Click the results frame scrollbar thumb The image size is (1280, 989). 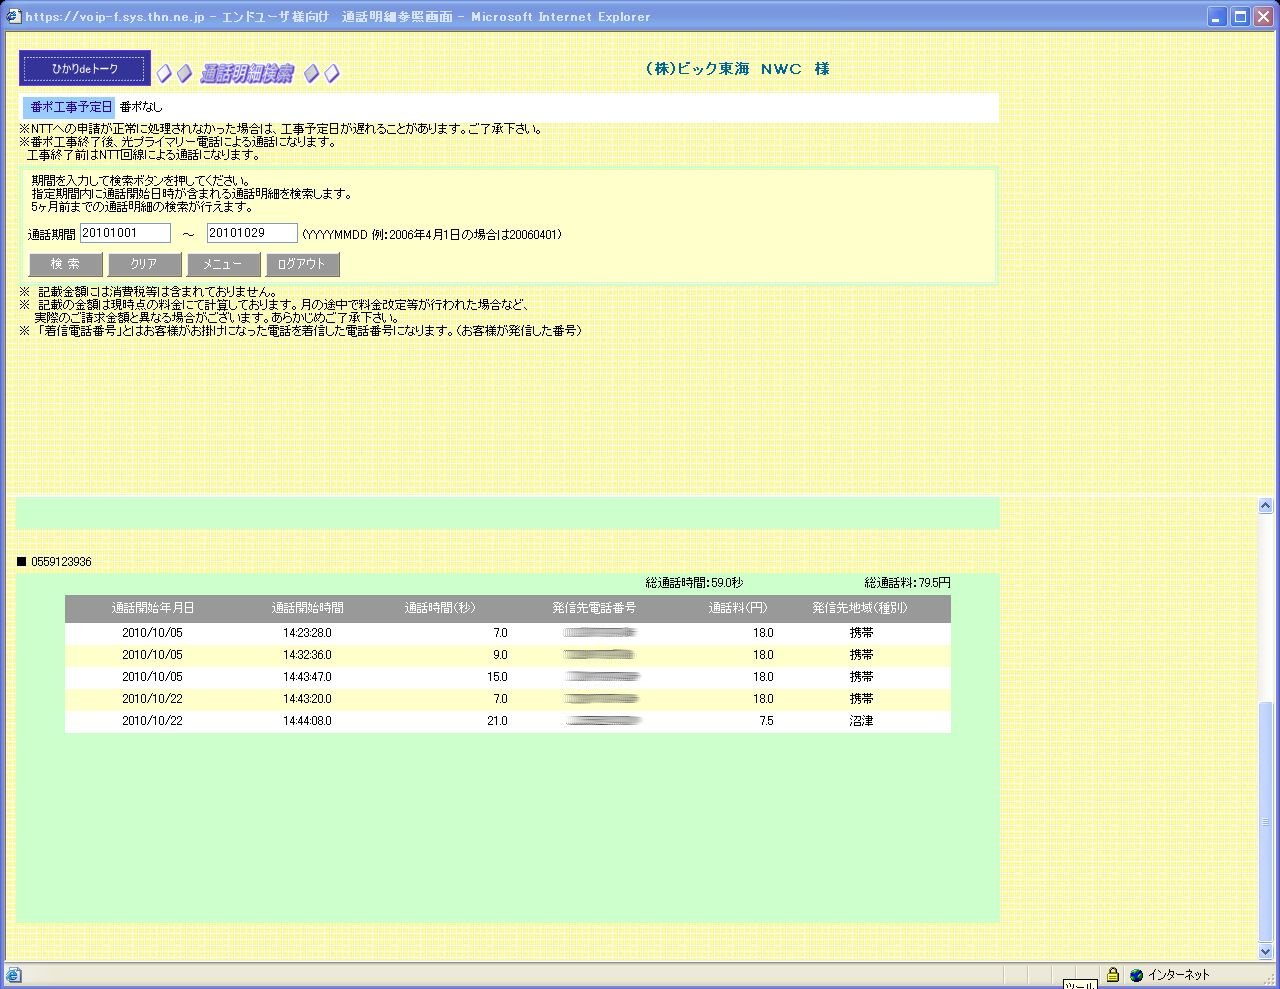(1265, 822)
